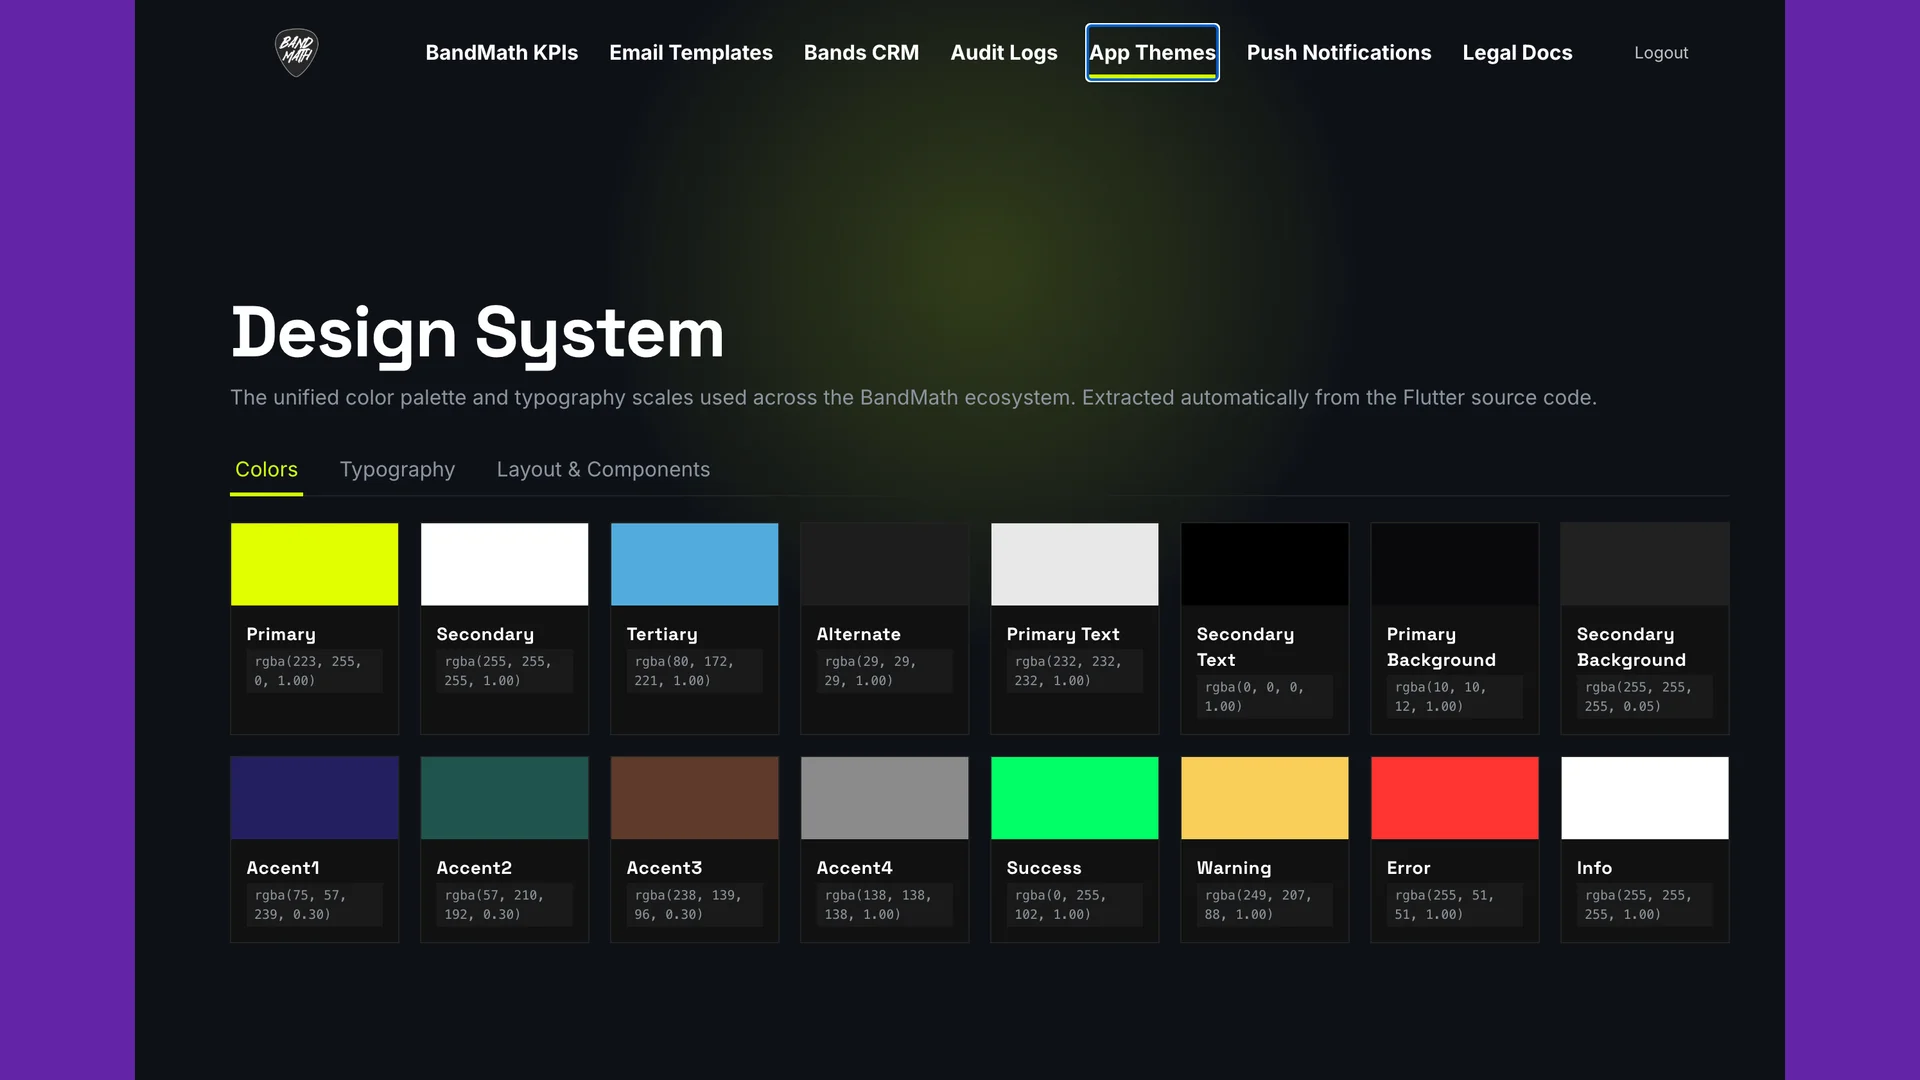The image size is (1920, 1080).
Task: Click the Warning yellow swatch
Action: tap(1264, 798)
